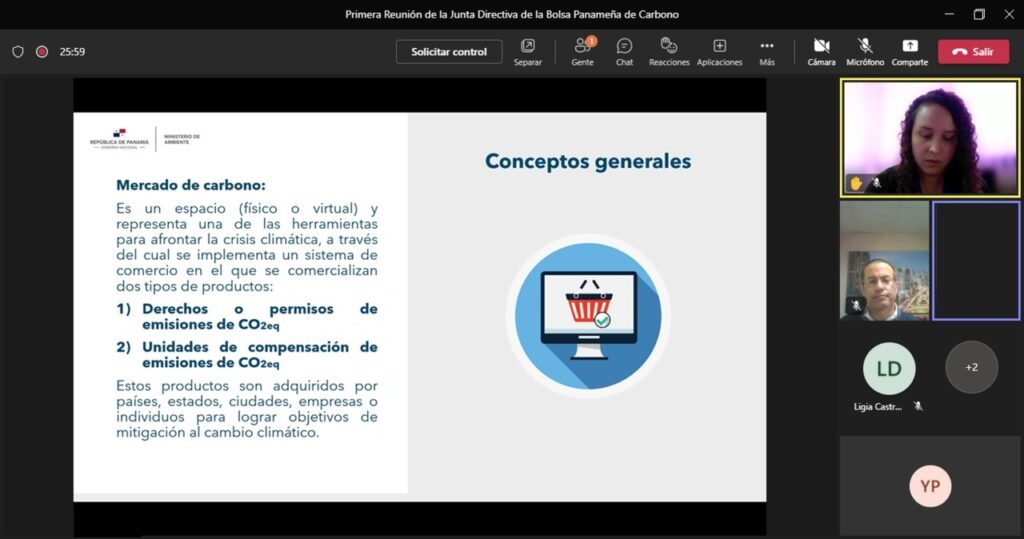The width and height of the screenshot is (1024, 539).
Task: Click muted mic icon on man's video
Action: (855, 305)
